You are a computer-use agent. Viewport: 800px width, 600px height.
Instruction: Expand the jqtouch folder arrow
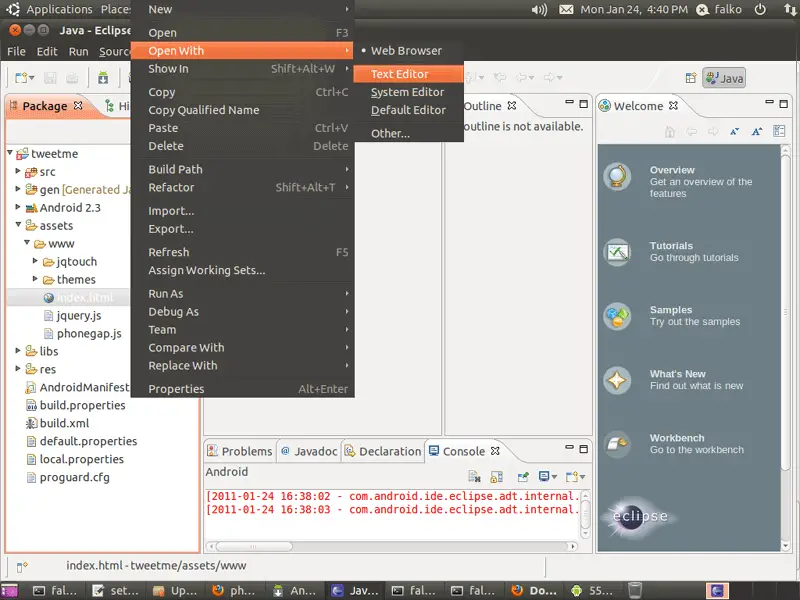(x=35, y=261)
